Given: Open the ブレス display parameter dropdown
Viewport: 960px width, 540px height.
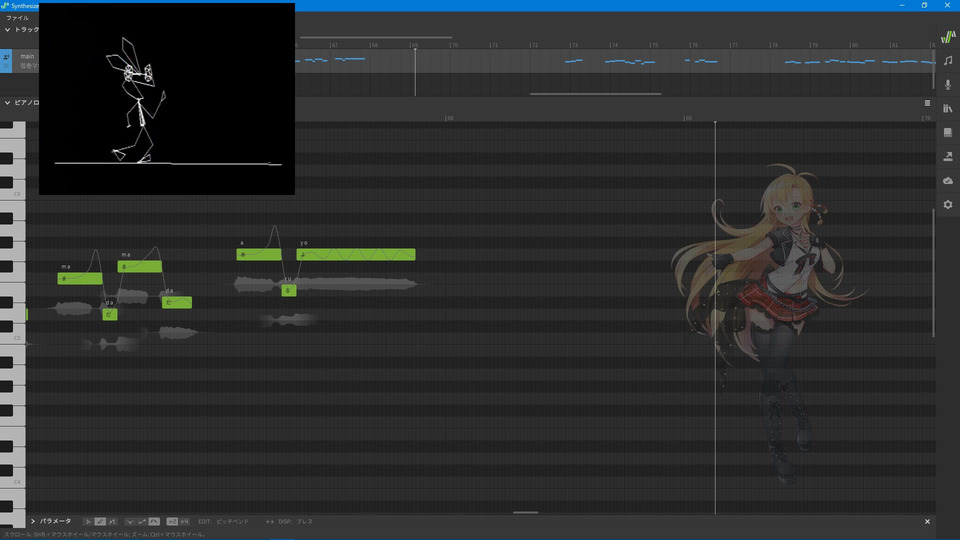Looking at the screenshot, I should (x=304, y=522).
